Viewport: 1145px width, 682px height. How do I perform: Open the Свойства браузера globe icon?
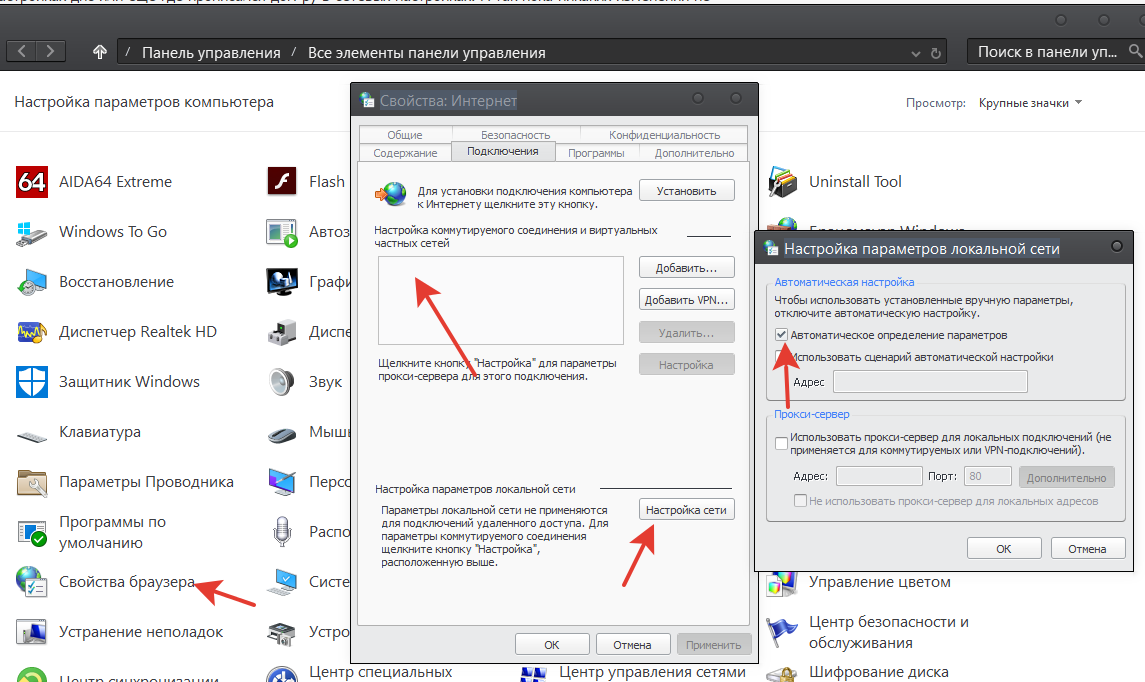[32, 582]
